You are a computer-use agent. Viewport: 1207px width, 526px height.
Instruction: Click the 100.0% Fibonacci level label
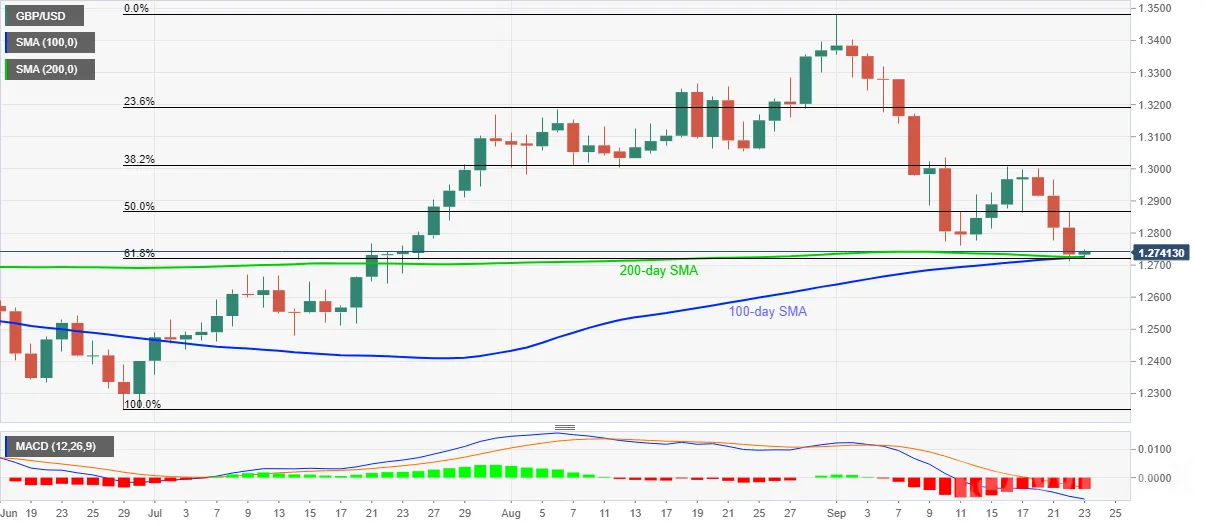141,405
